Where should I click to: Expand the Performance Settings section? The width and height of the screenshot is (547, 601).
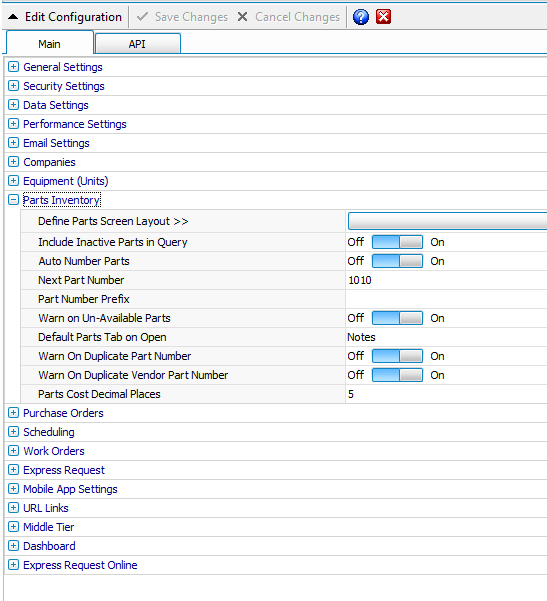13,124
